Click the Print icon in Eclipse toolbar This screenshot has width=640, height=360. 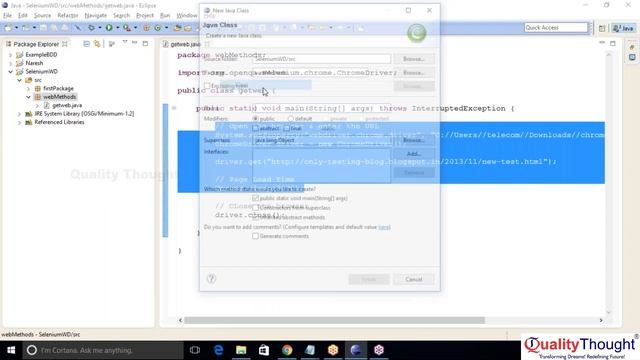click(x=65, y=28)
